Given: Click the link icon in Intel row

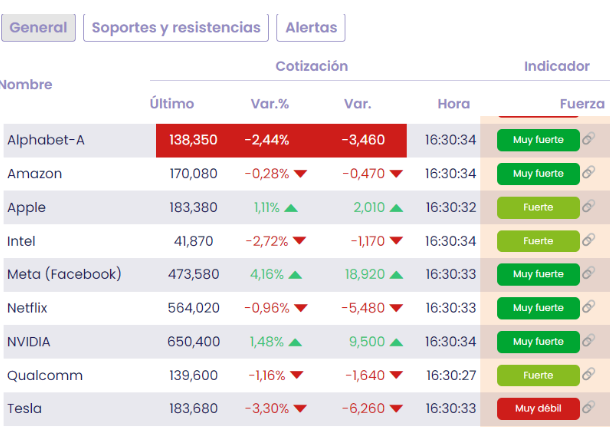Looking at the screenshot, I should click(x=589, y=241).
